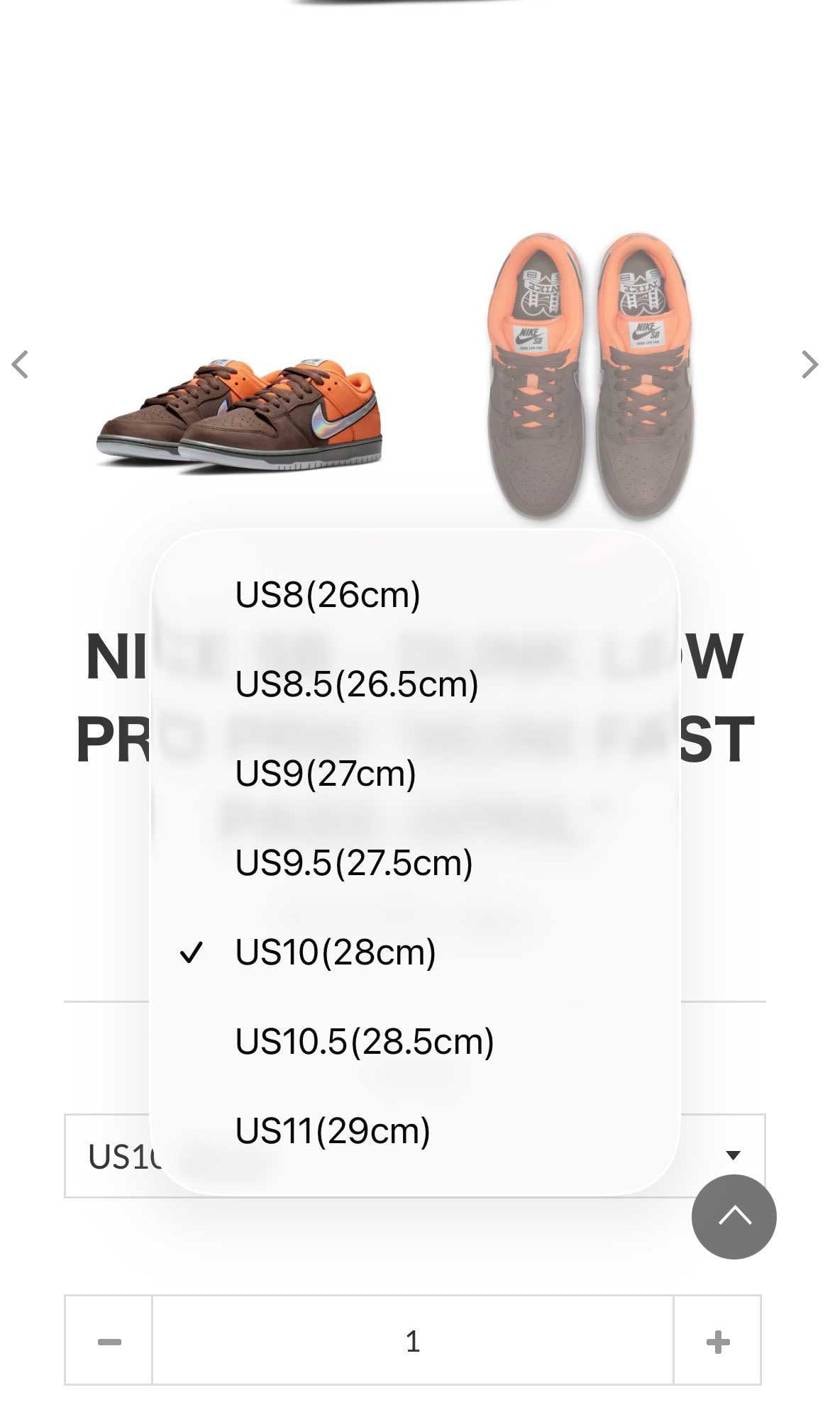Pick the US9(27cm) option
This screenshot has width=830, height=1407.
(326, 773)
